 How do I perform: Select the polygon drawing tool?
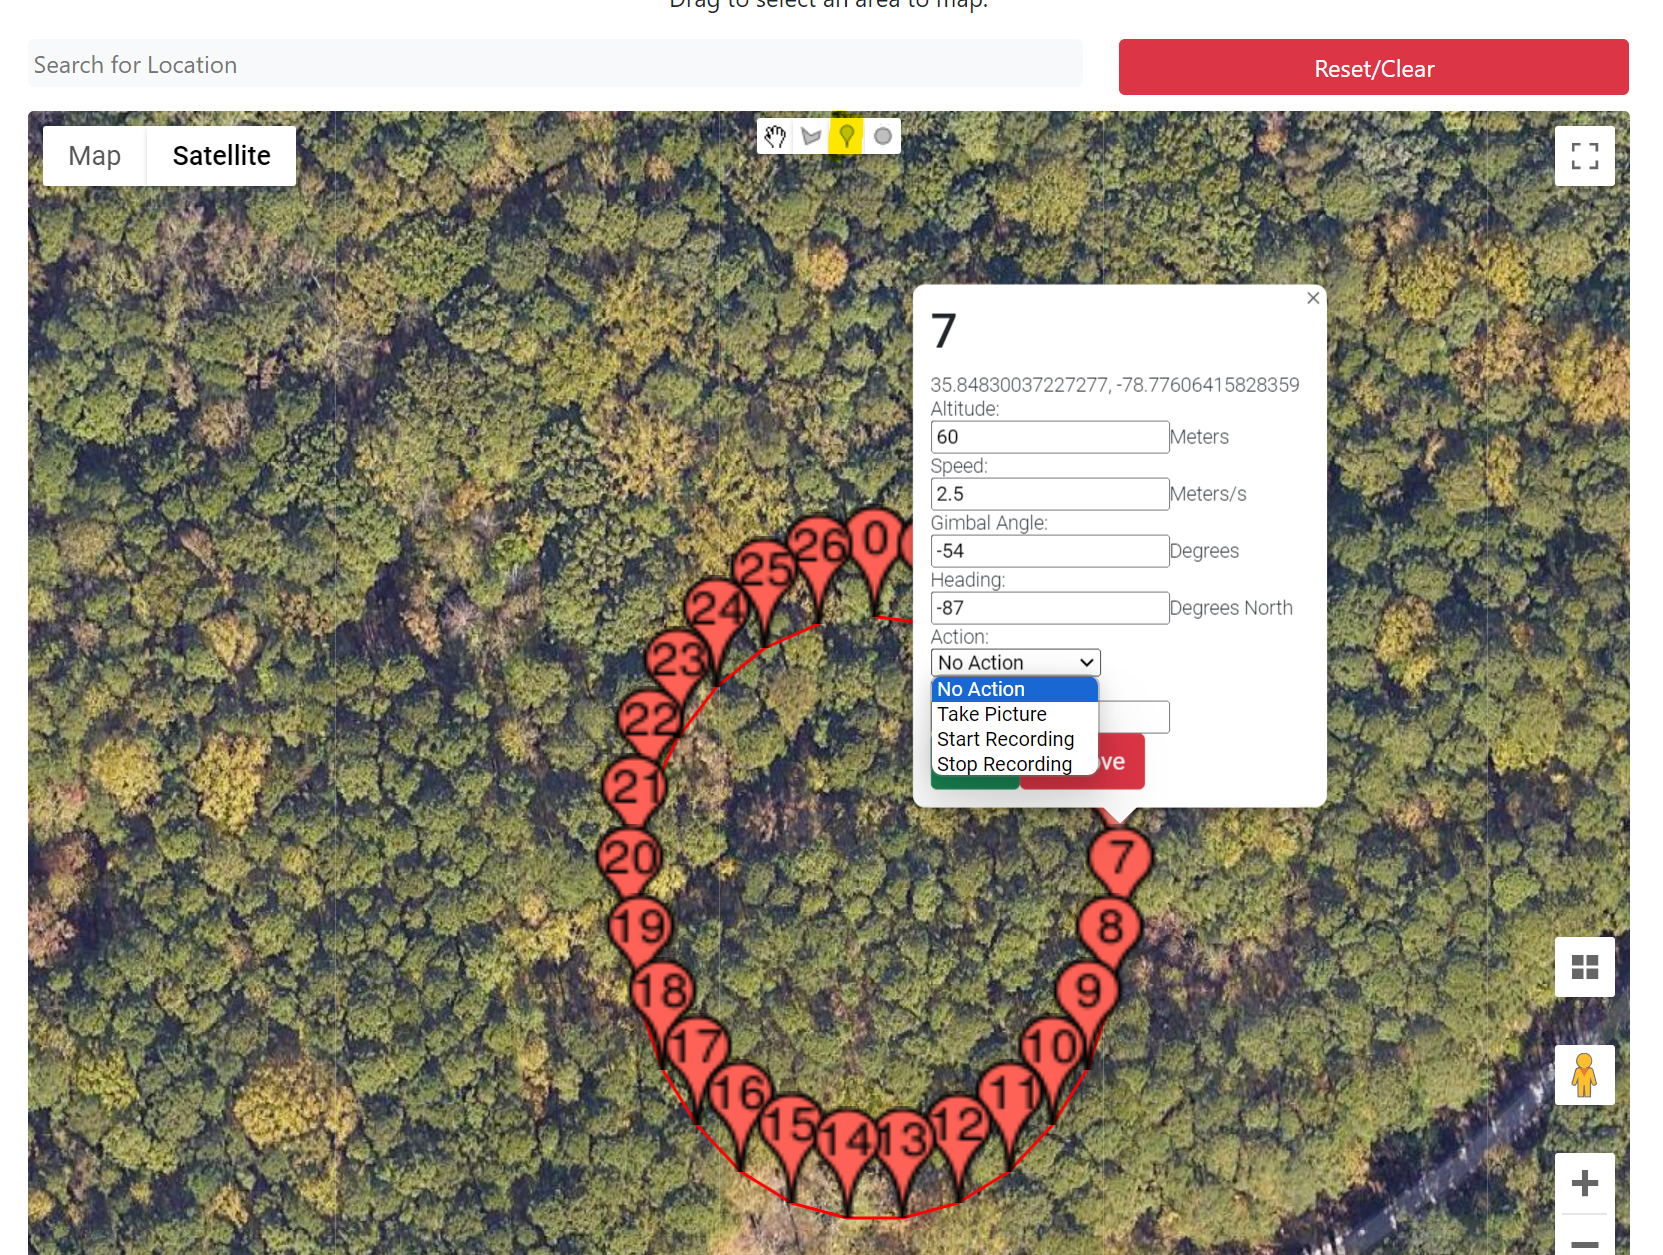pyautogui.click(x=811, y=136)
